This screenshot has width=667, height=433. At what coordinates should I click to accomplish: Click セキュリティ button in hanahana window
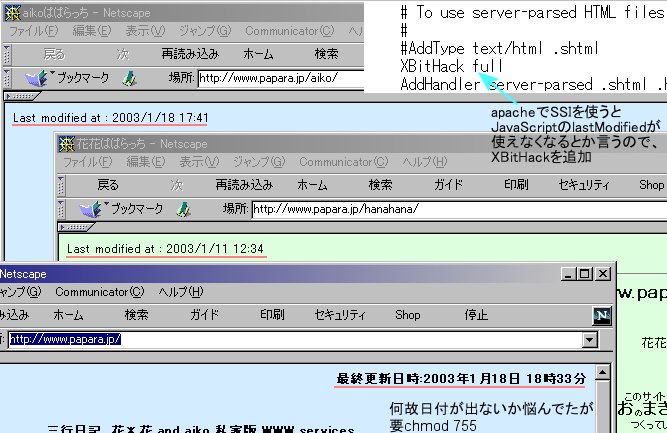click(x=584, y=185)
